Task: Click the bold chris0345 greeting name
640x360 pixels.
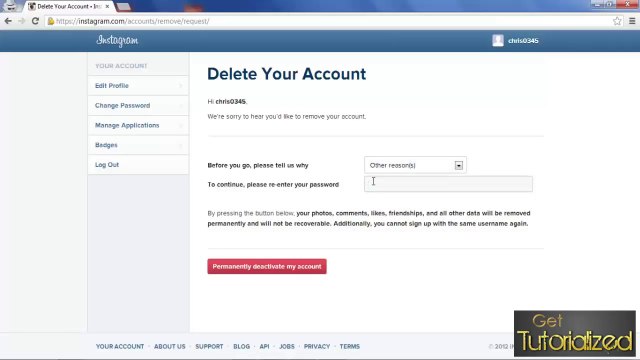Action: pyautogui.click(x=231, y=102)
